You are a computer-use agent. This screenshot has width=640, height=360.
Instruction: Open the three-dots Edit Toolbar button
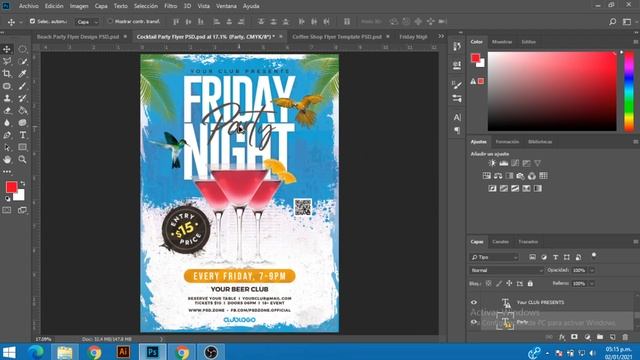pyautogui.click(x=7, y=172)
